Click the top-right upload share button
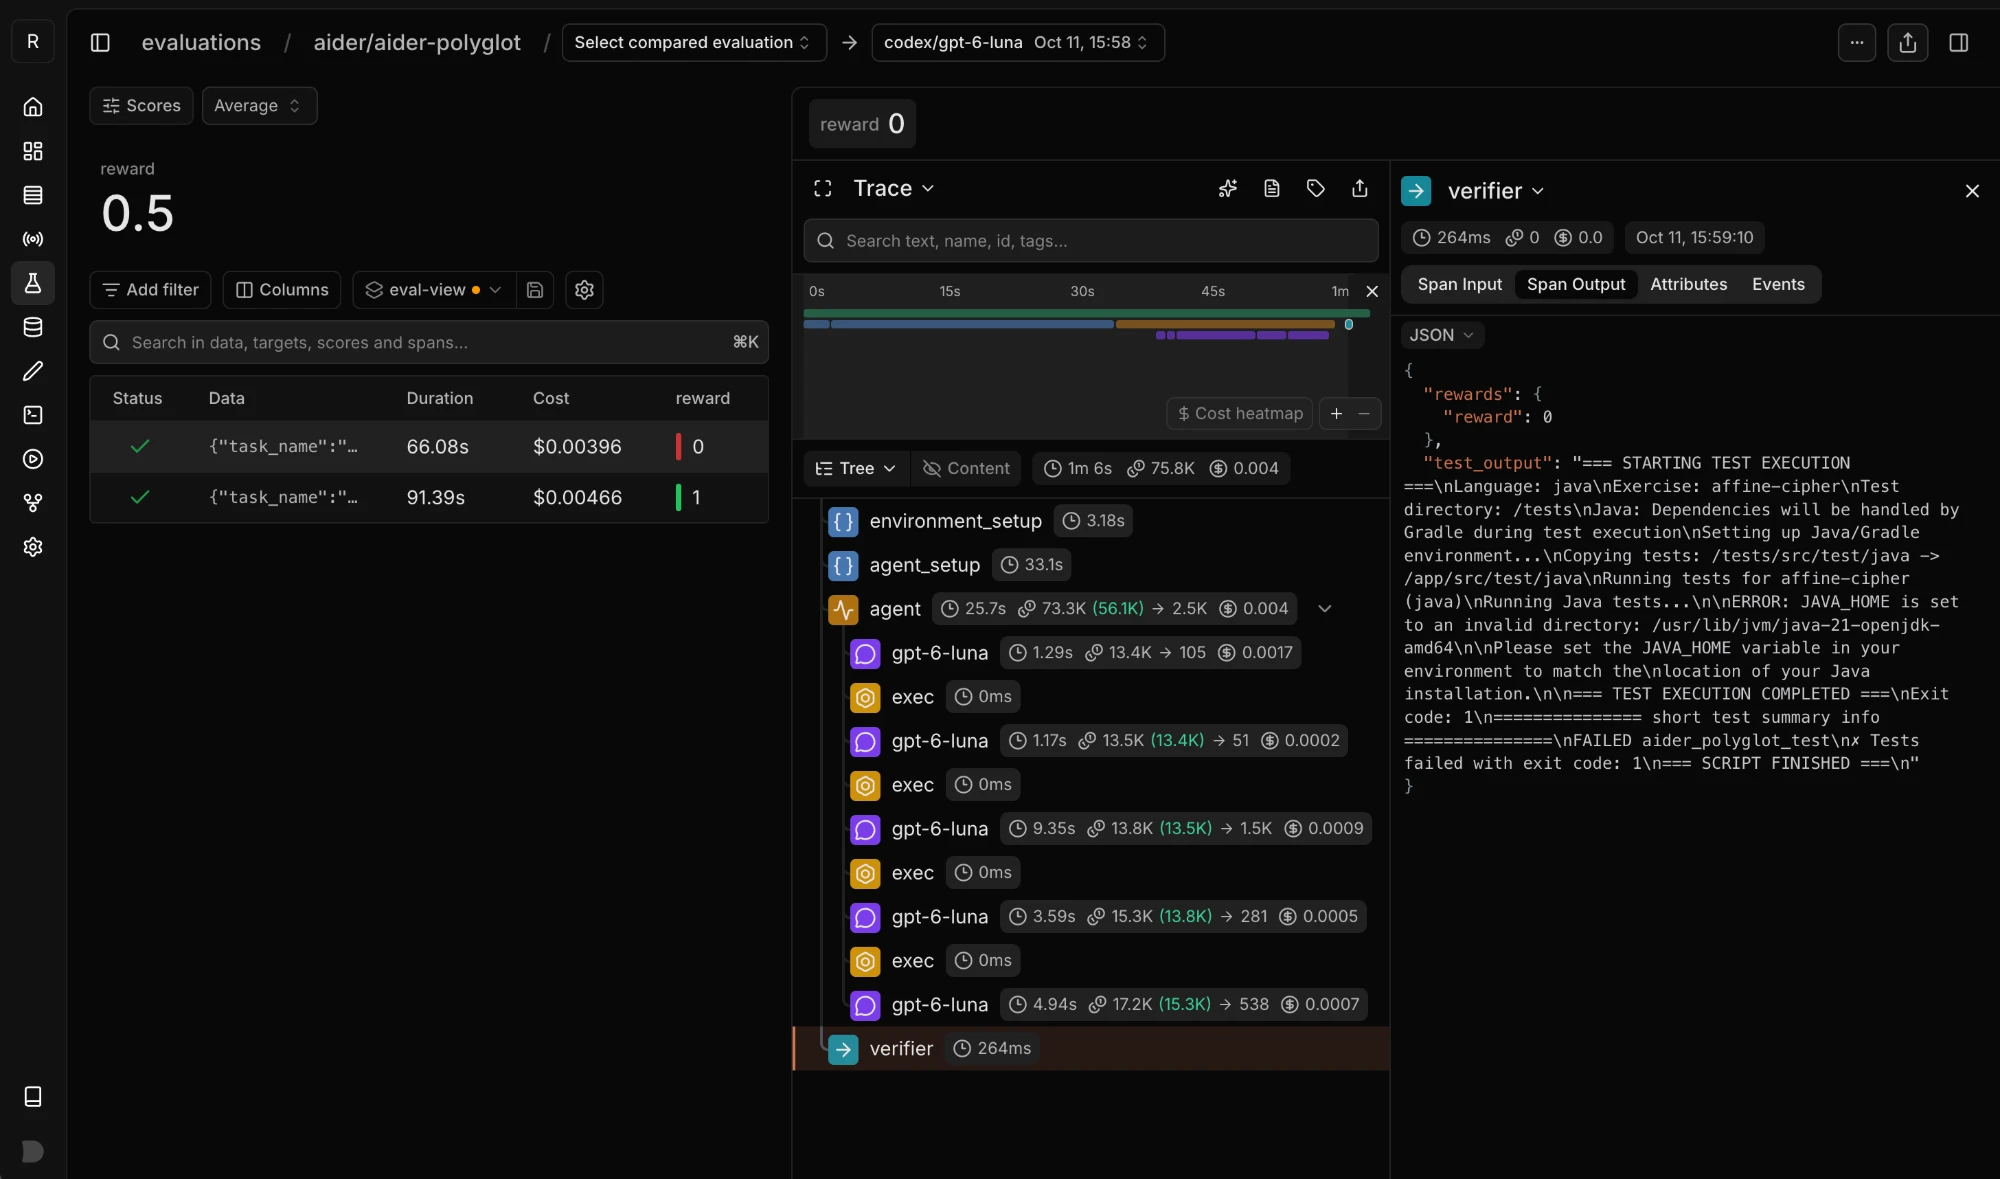The image size is (2000, 1179). [x=1908, y=43]
